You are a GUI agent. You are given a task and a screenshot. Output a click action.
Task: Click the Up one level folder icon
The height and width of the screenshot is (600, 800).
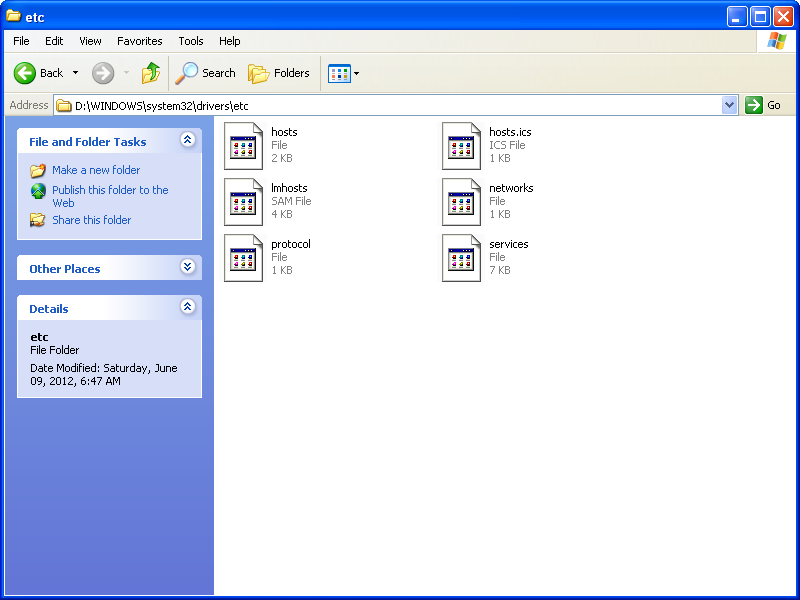[x=151, y=73]
